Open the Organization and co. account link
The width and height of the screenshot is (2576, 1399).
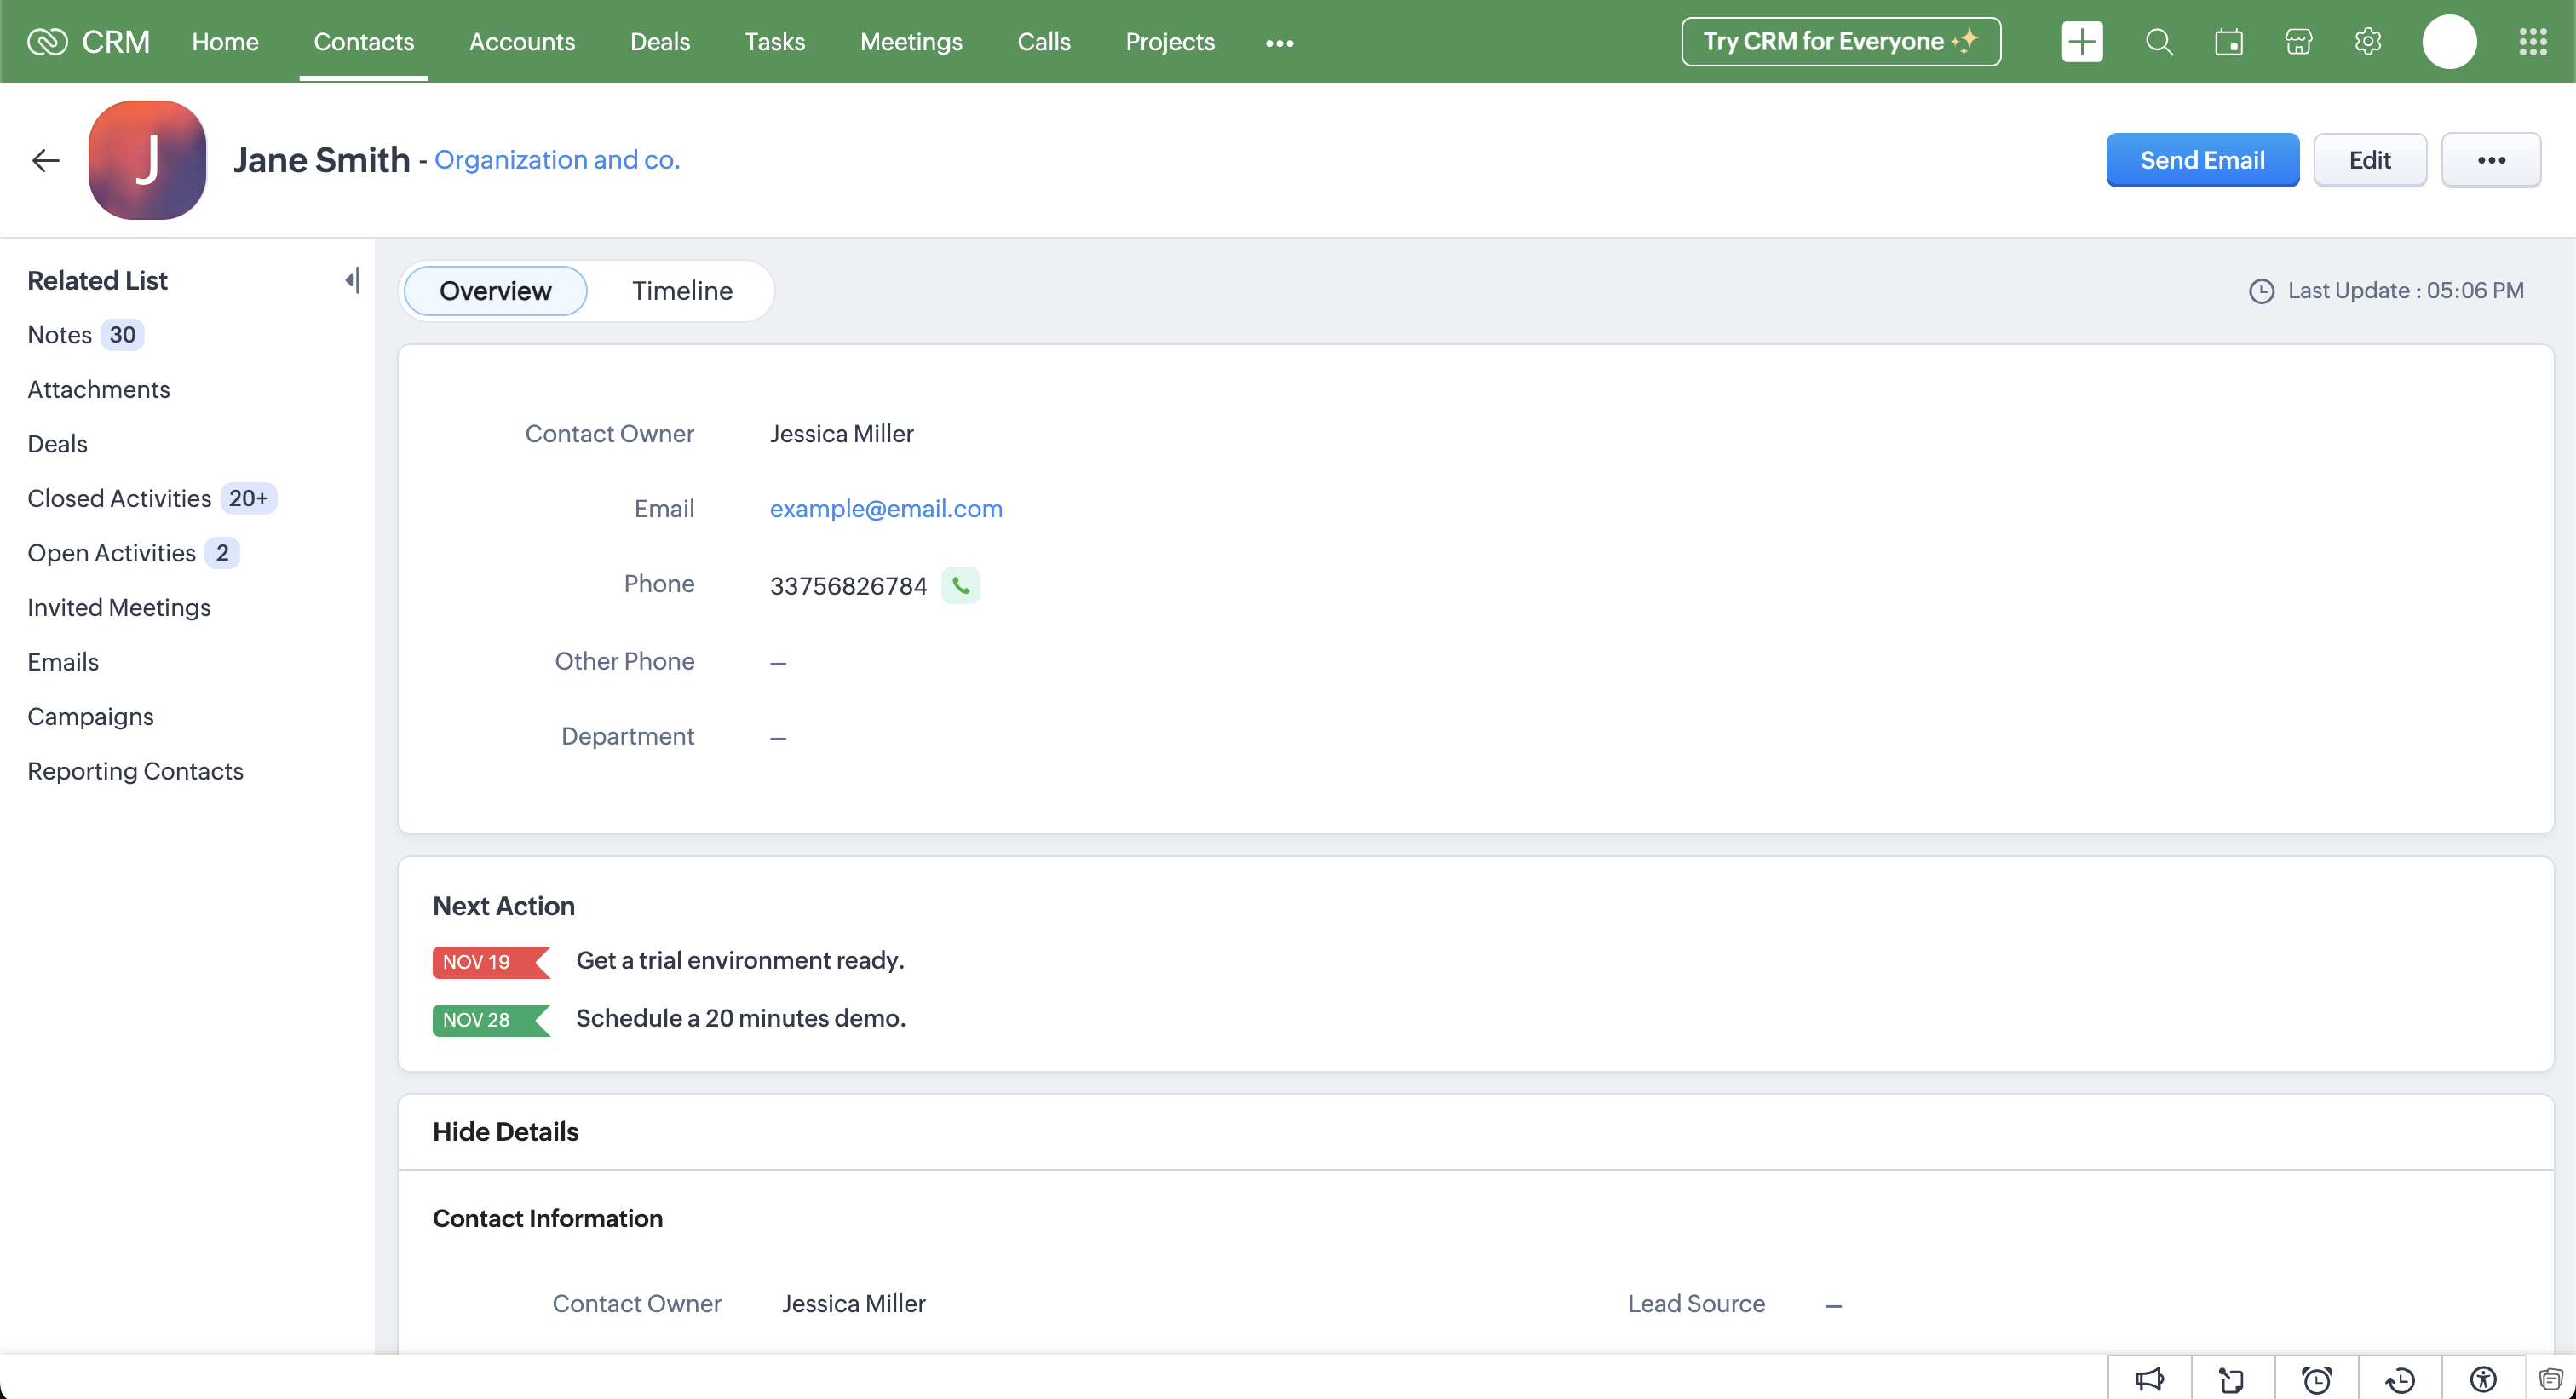557,160
